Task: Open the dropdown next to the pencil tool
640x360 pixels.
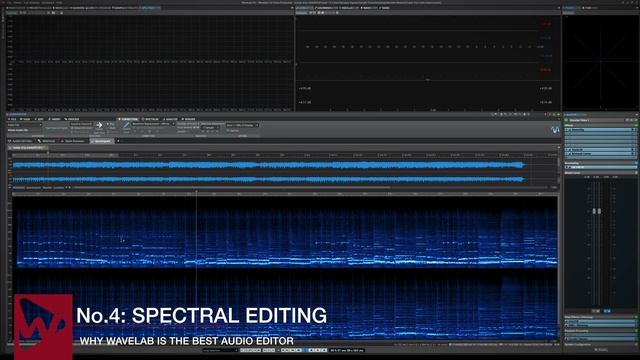Action: (x=153, y=124)
